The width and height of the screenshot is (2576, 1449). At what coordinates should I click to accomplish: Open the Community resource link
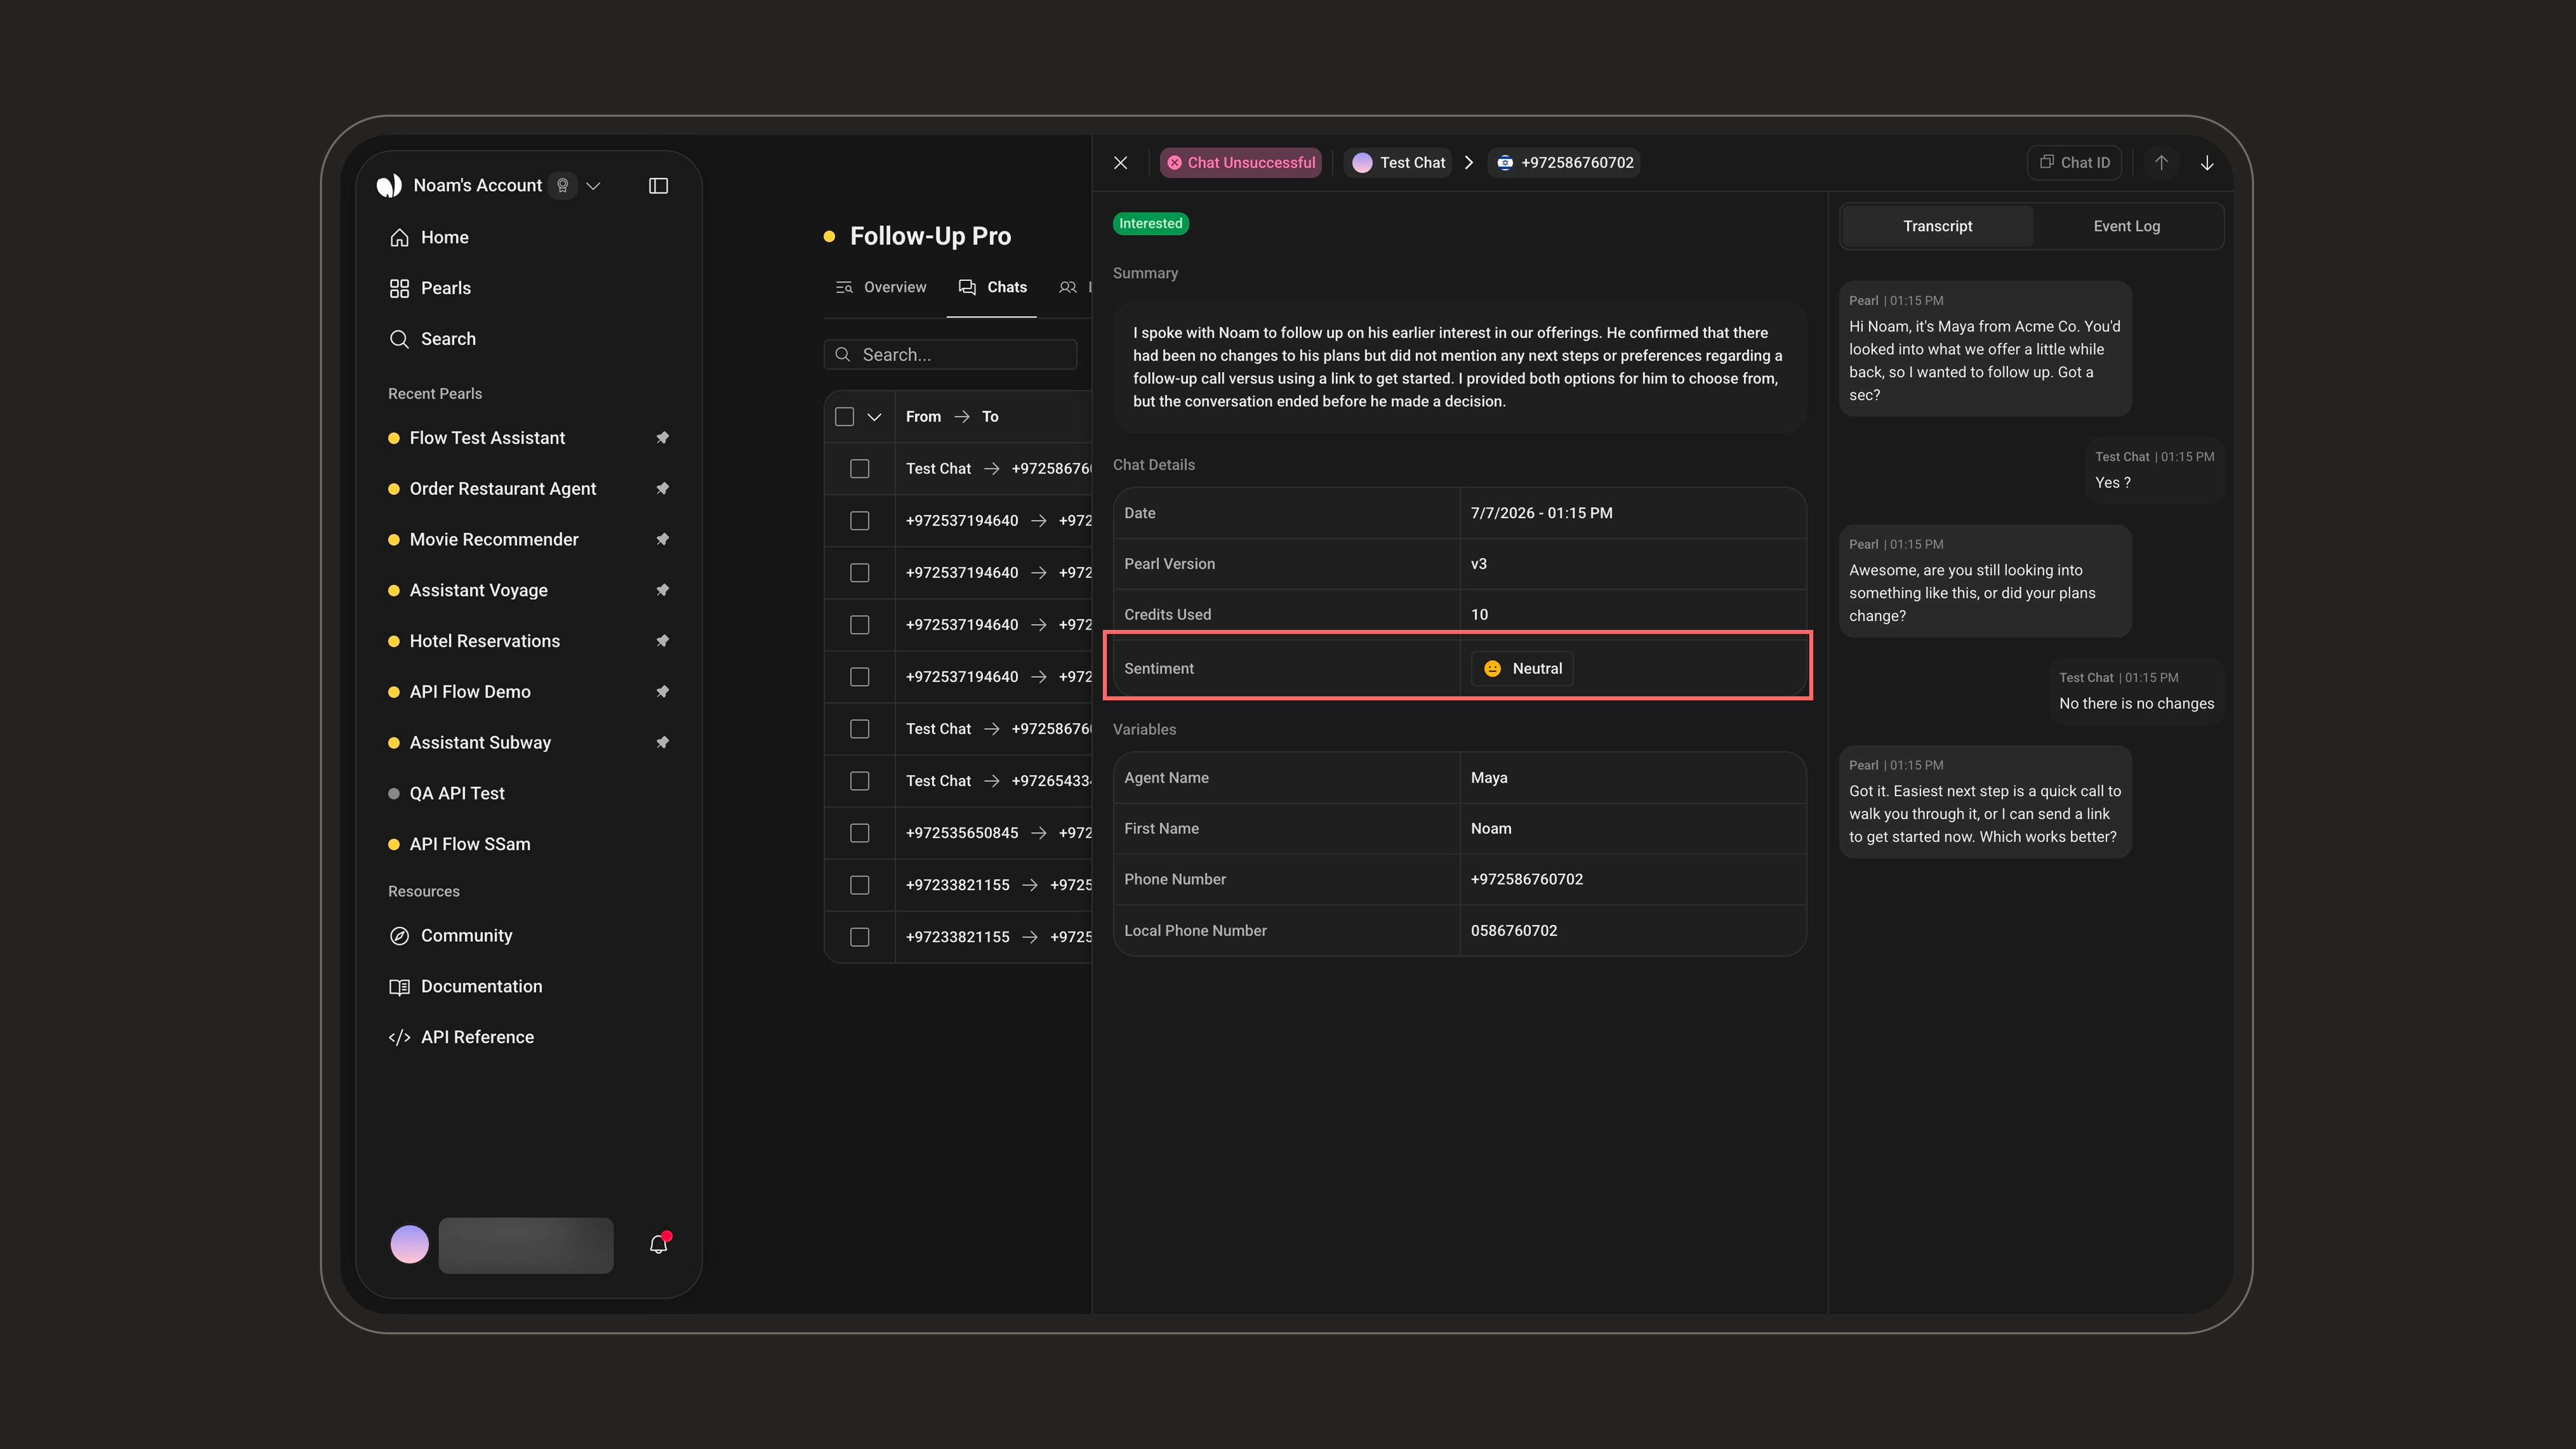[x=451, y=936]
